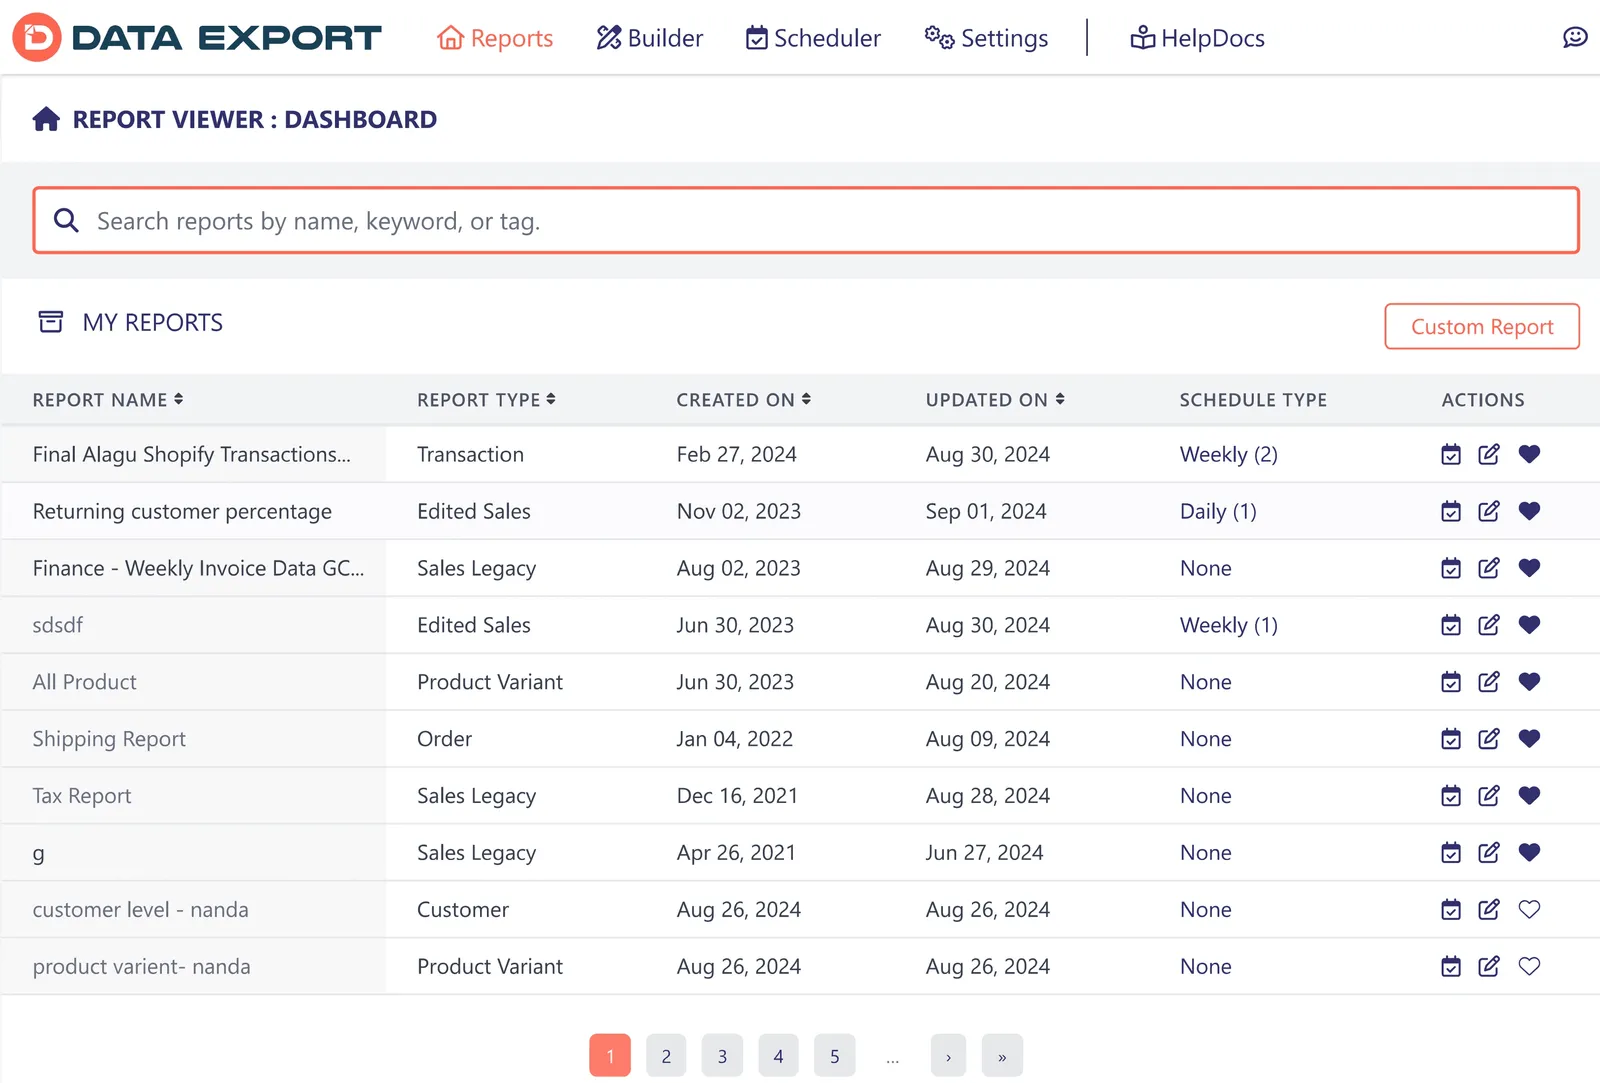The width and height of the screenshot is (1600, 1083).
Task: Schedule the customer level - nanda report
Action: pos(1451,911)
